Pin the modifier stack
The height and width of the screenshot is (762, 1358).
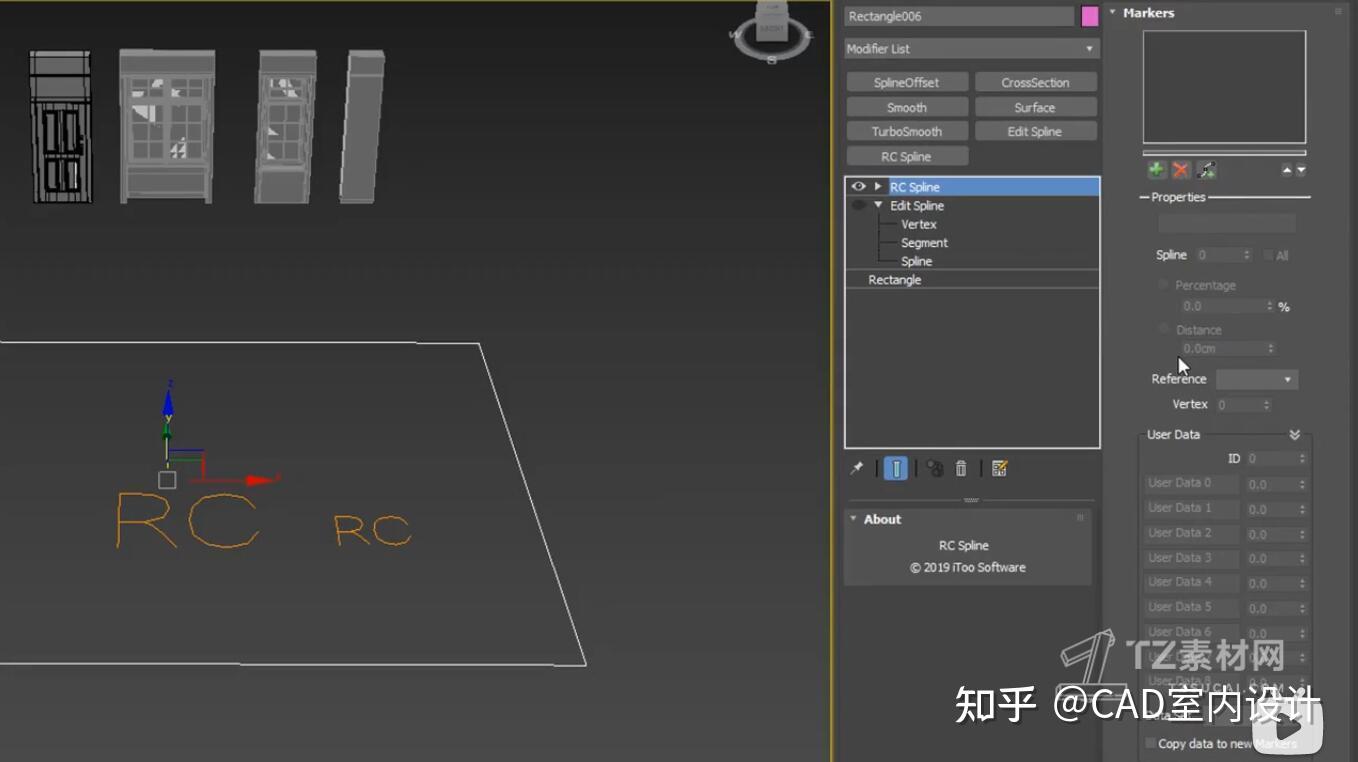pyautogui.click(x=857, y=468)
